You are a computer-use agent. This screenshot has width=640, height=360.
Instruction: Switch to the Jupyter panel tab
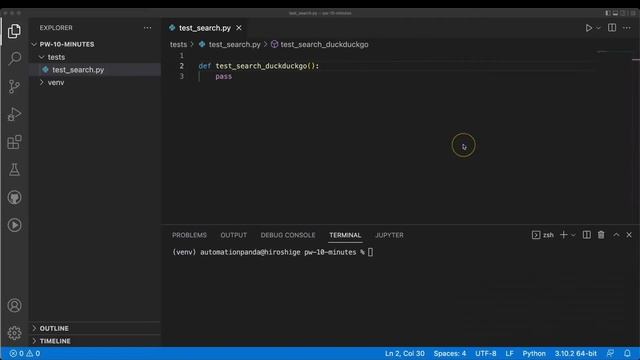(x=389, y=235)
